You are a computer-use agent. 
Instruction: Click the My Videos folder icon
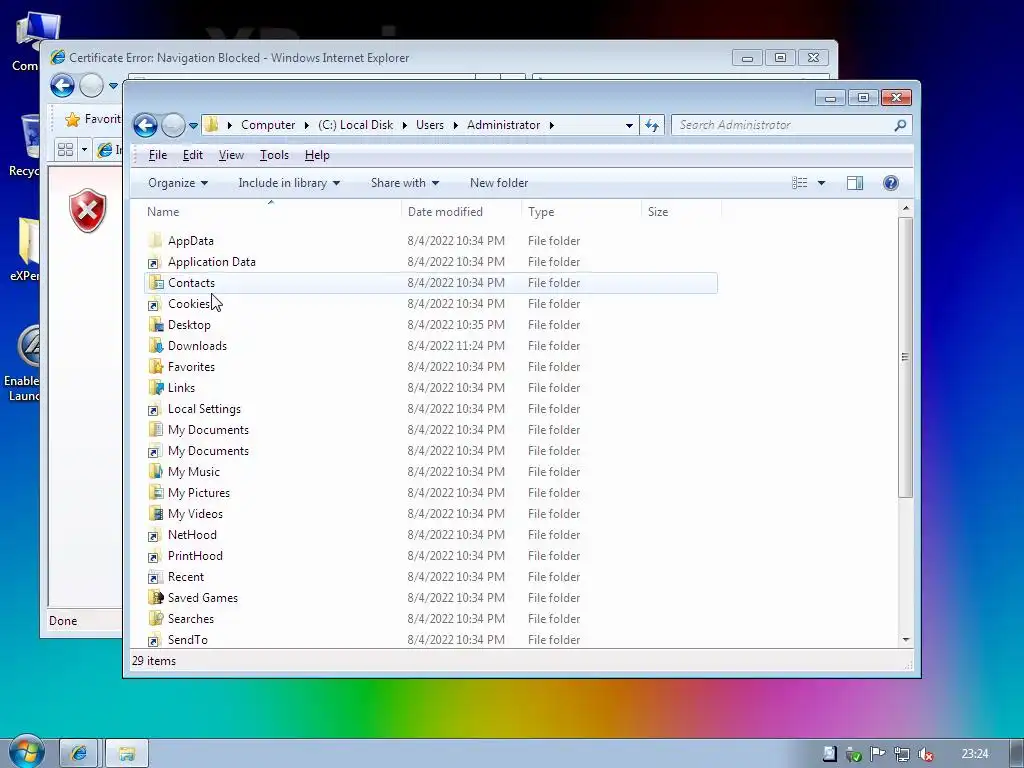point(155,513)
